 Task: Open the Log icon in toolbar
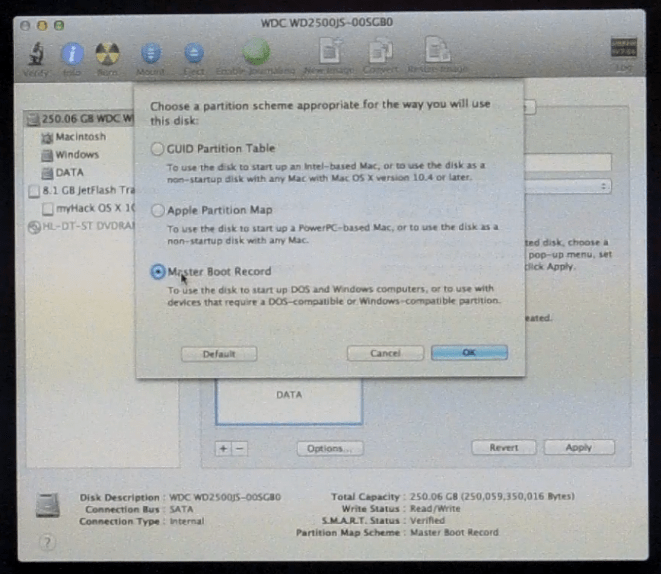pos(623,48)
